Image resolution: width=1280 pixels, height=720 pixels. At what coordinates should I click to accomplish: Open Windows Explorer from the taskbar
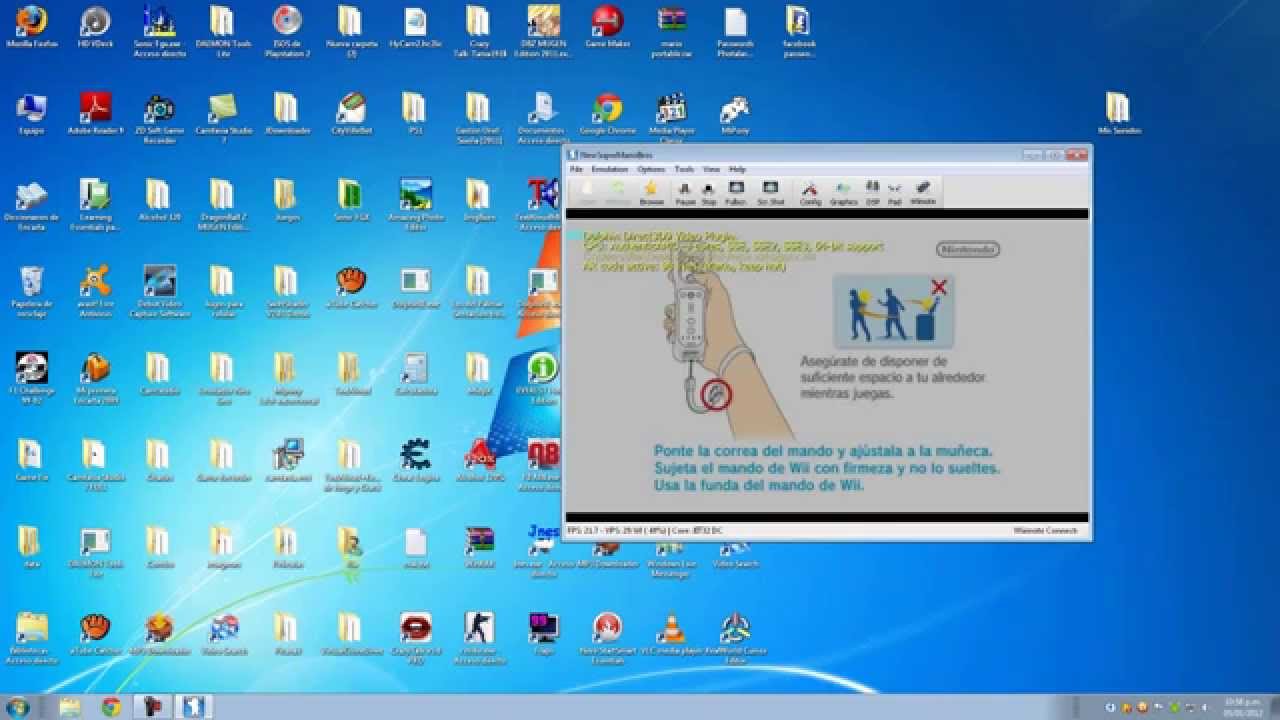(69, 707)
